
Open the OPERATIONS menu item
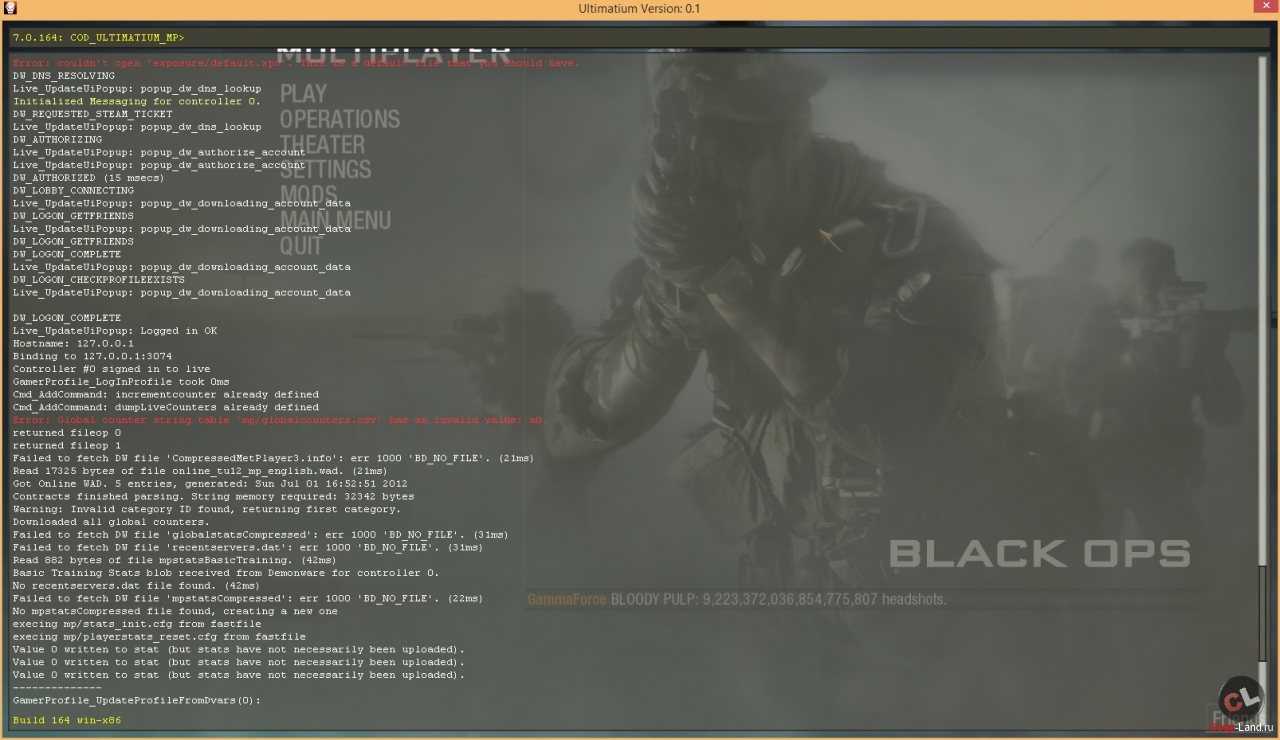[x=340, y=119]
